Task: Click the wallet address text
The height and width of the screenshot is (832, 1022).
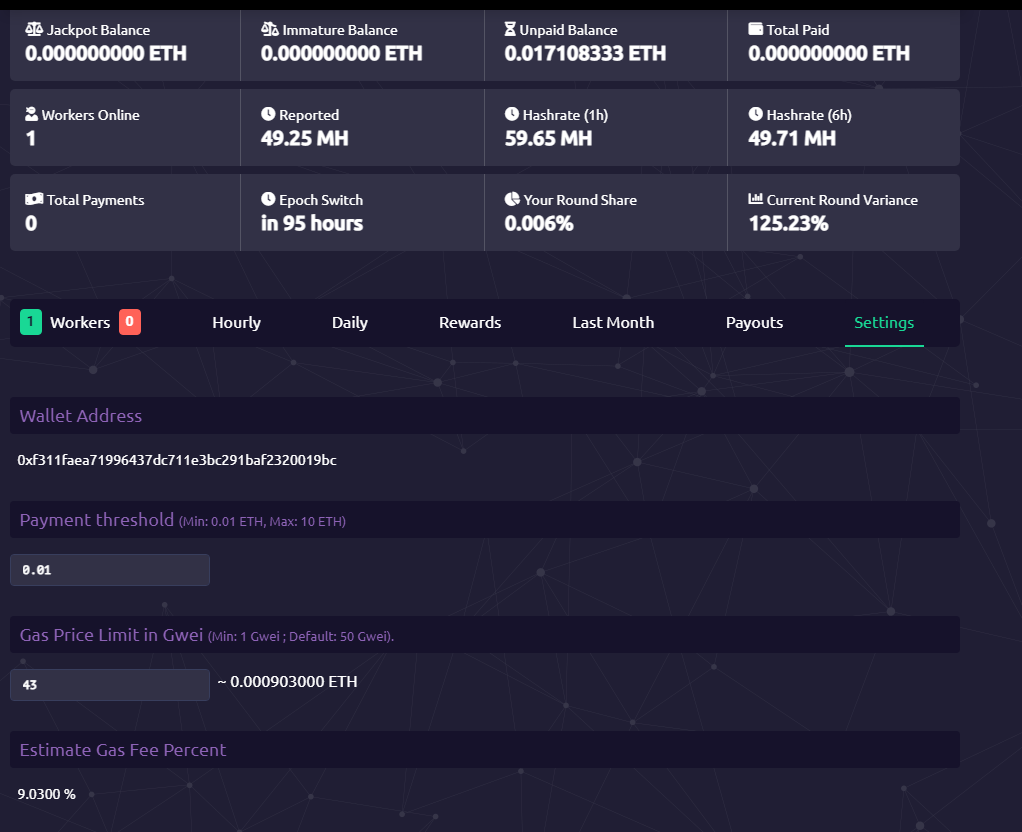Action: pos(177,460)
